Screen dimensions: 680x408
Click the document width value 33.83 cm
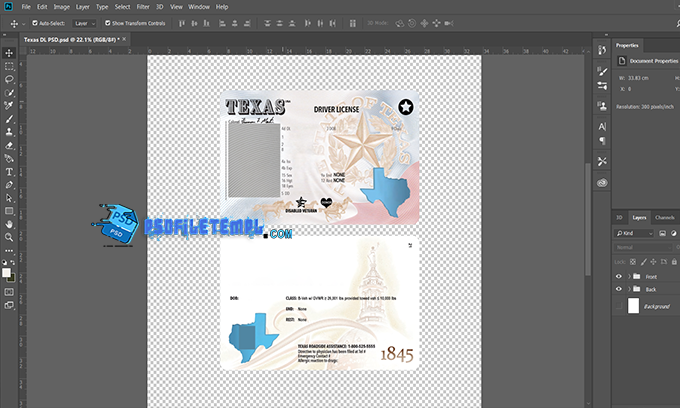638,78
